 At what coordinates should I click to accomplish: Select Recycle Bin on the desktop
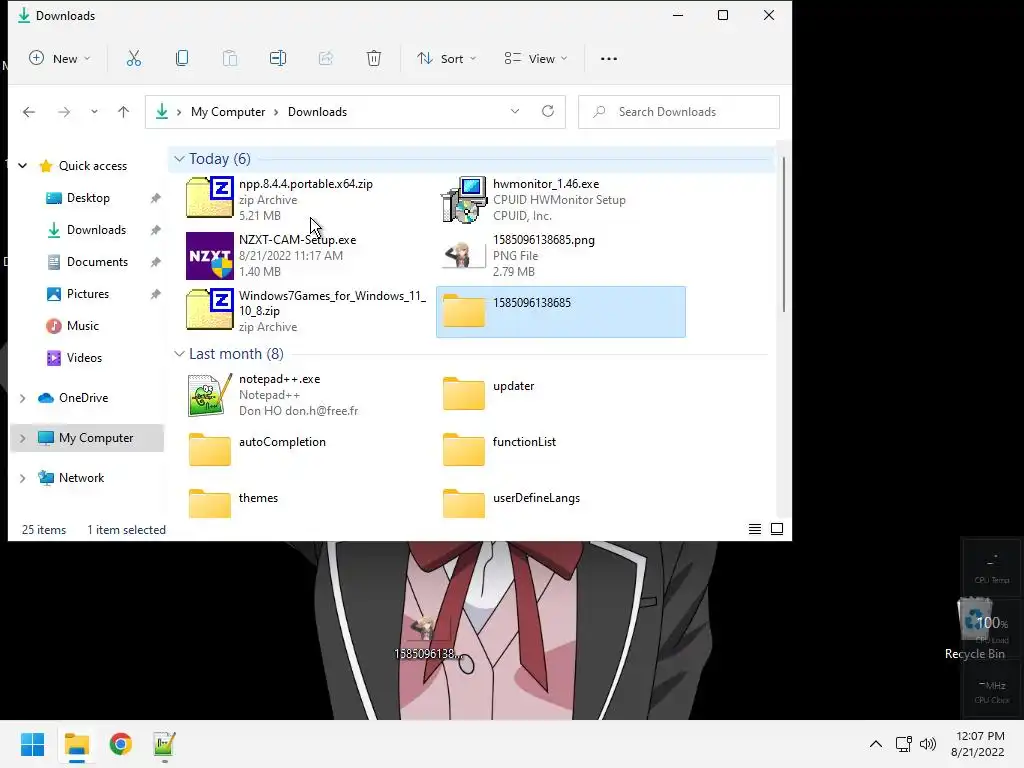pos(974,628)
